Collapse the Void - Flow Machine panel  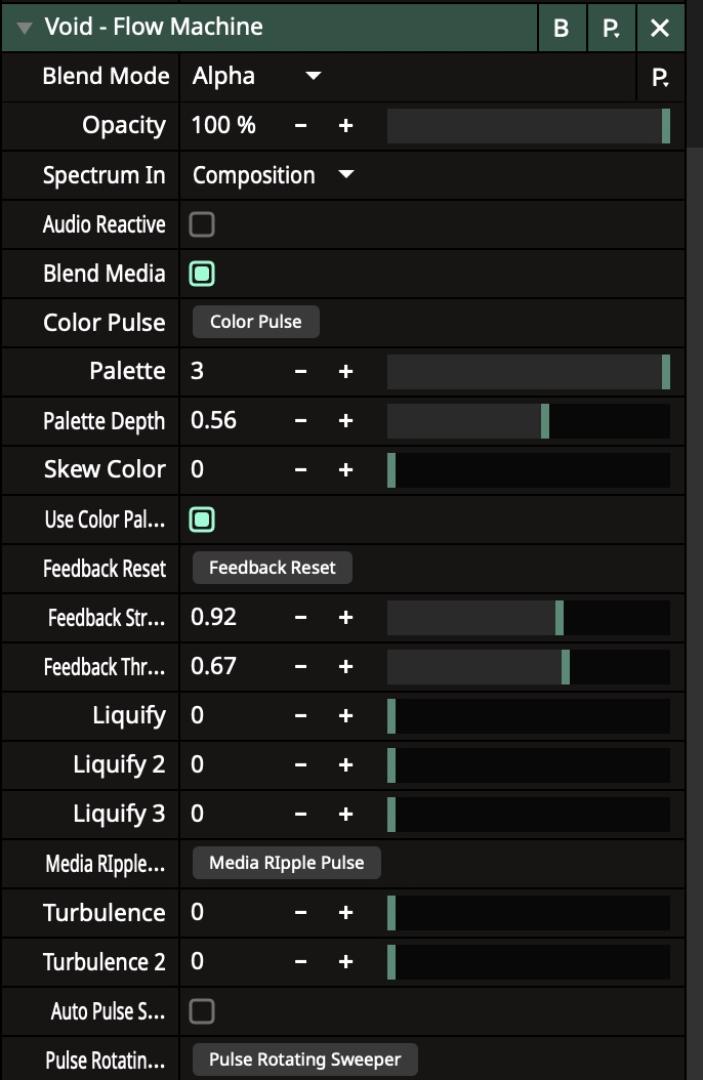tap(23, 28)
